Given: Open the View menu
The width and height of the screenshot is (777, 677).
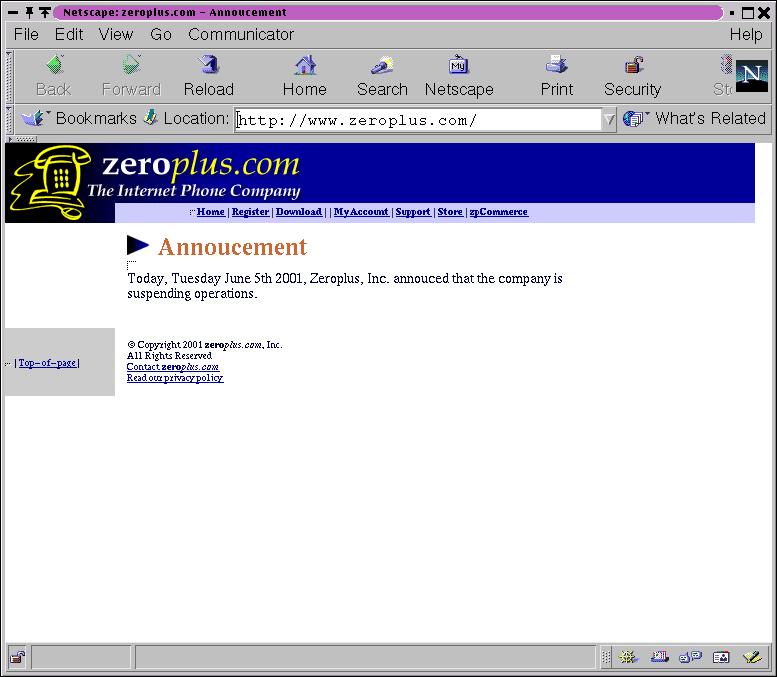Looking at the screenshot, I should [x=116, y=34].
